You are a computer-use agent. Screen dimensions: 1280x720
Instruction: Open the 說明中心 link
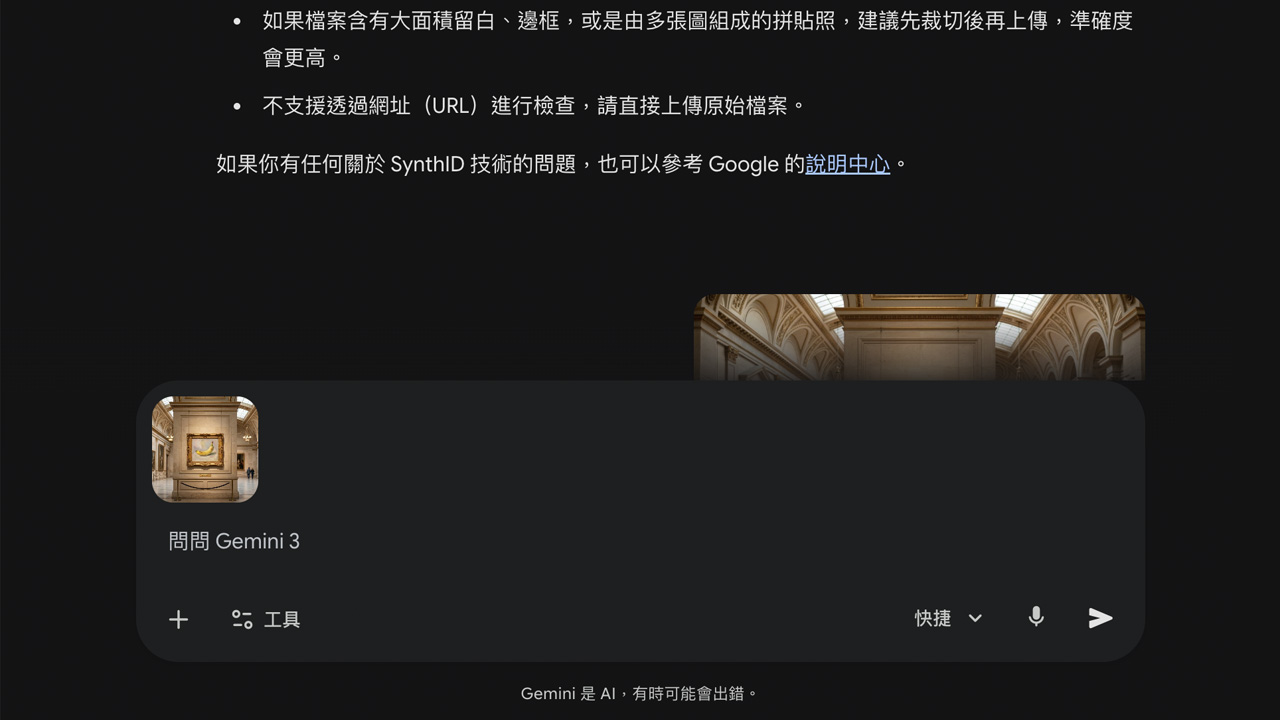847,164
